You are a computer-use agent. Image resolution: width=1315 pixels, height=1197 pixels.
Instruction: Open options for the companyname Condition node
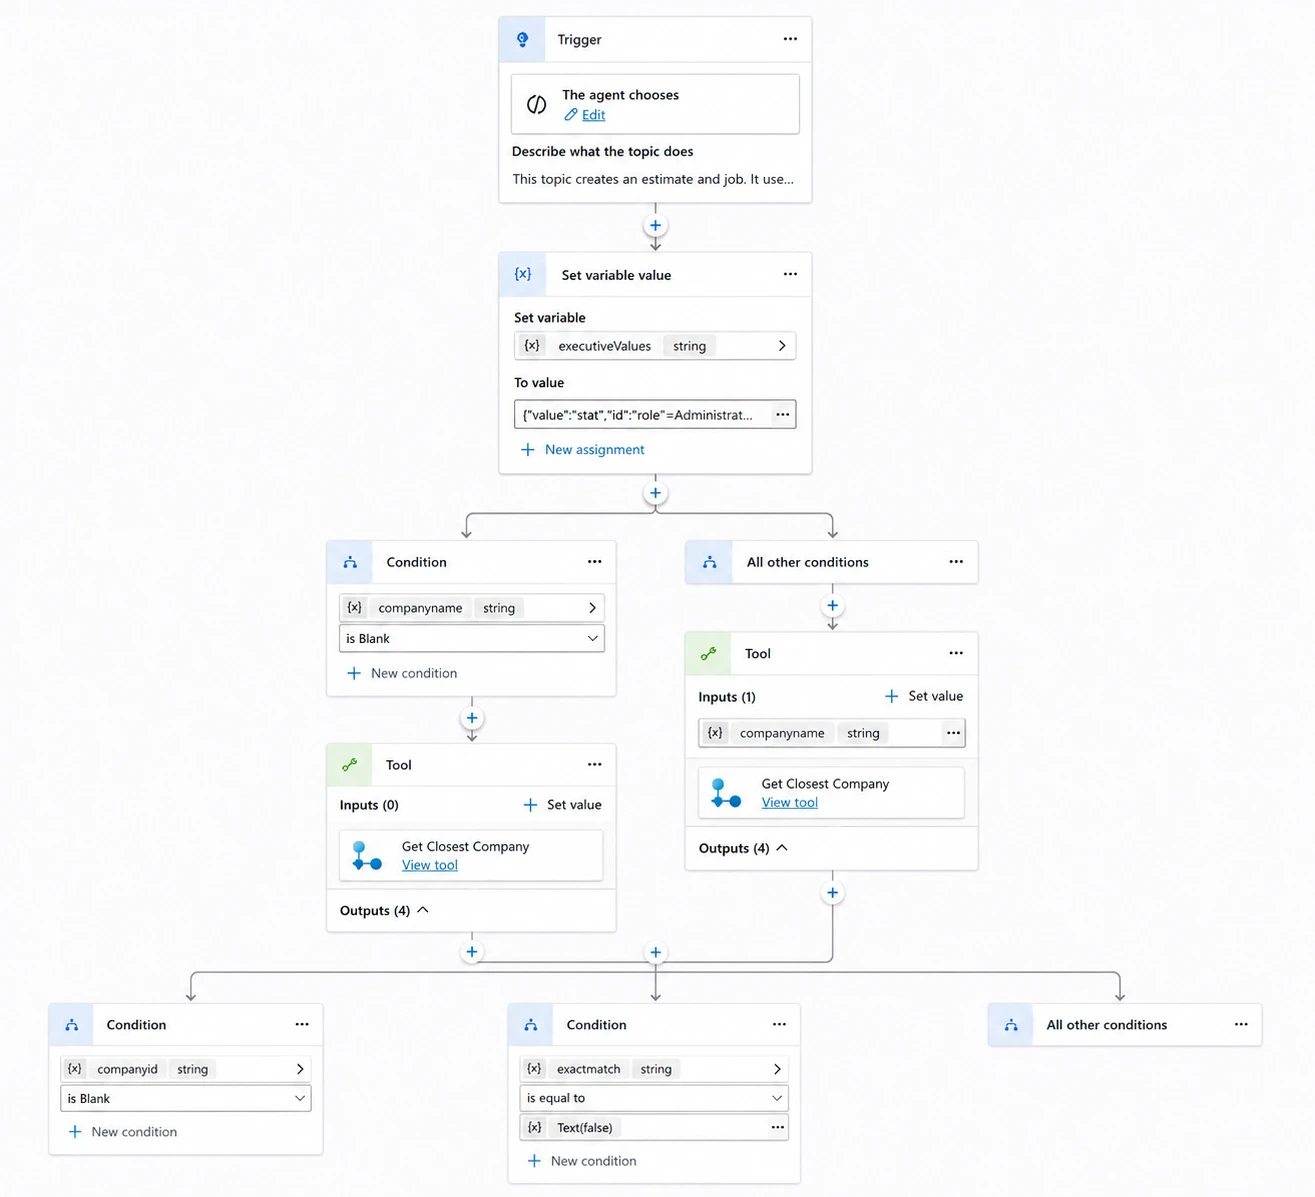pos(595,562)
